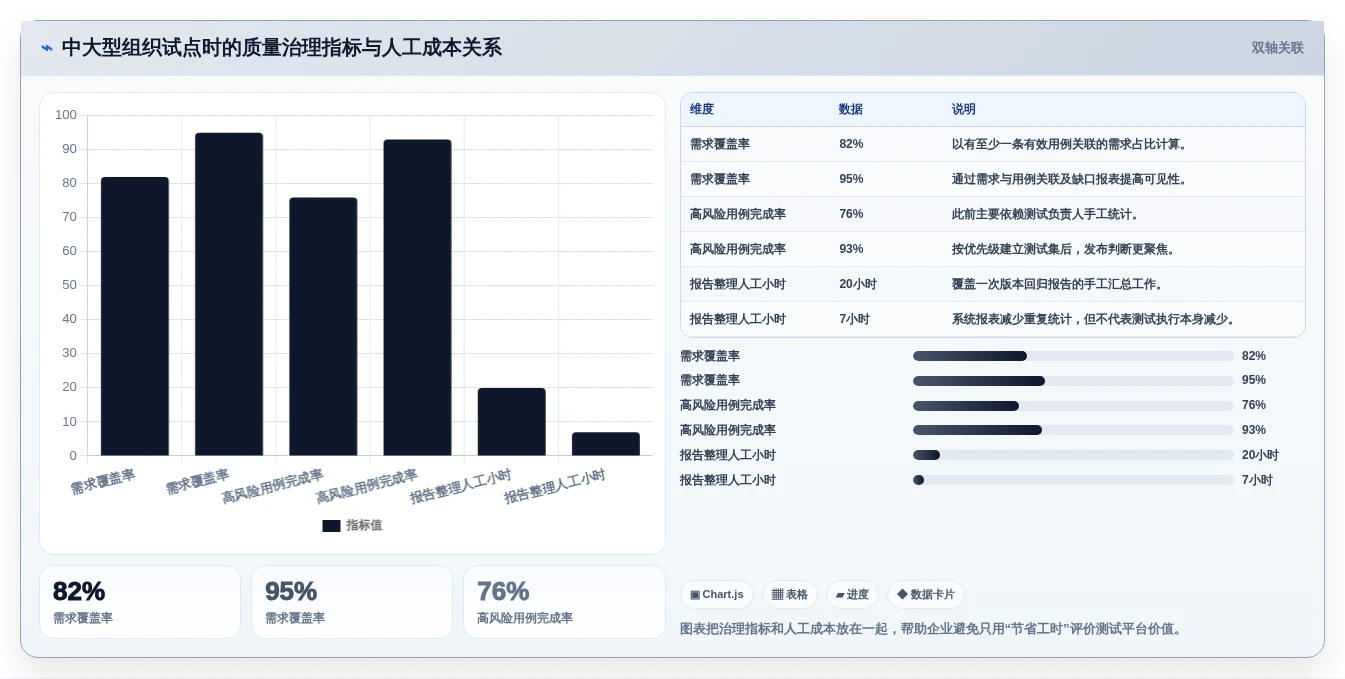This screenshot has width=1345, height=679.
Task: Click table description 此前主要依赖测试负责人手工统计。
Action: click(x=1047, y=215)
